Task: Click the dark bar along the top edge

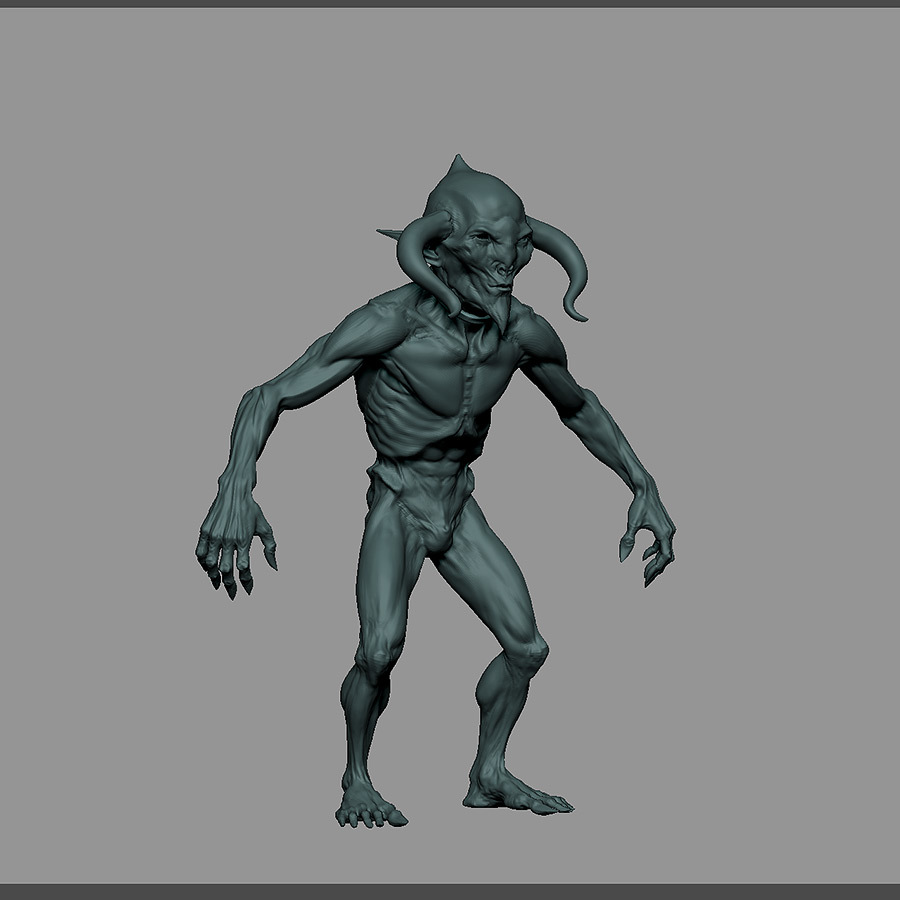Action: (450, 4)
